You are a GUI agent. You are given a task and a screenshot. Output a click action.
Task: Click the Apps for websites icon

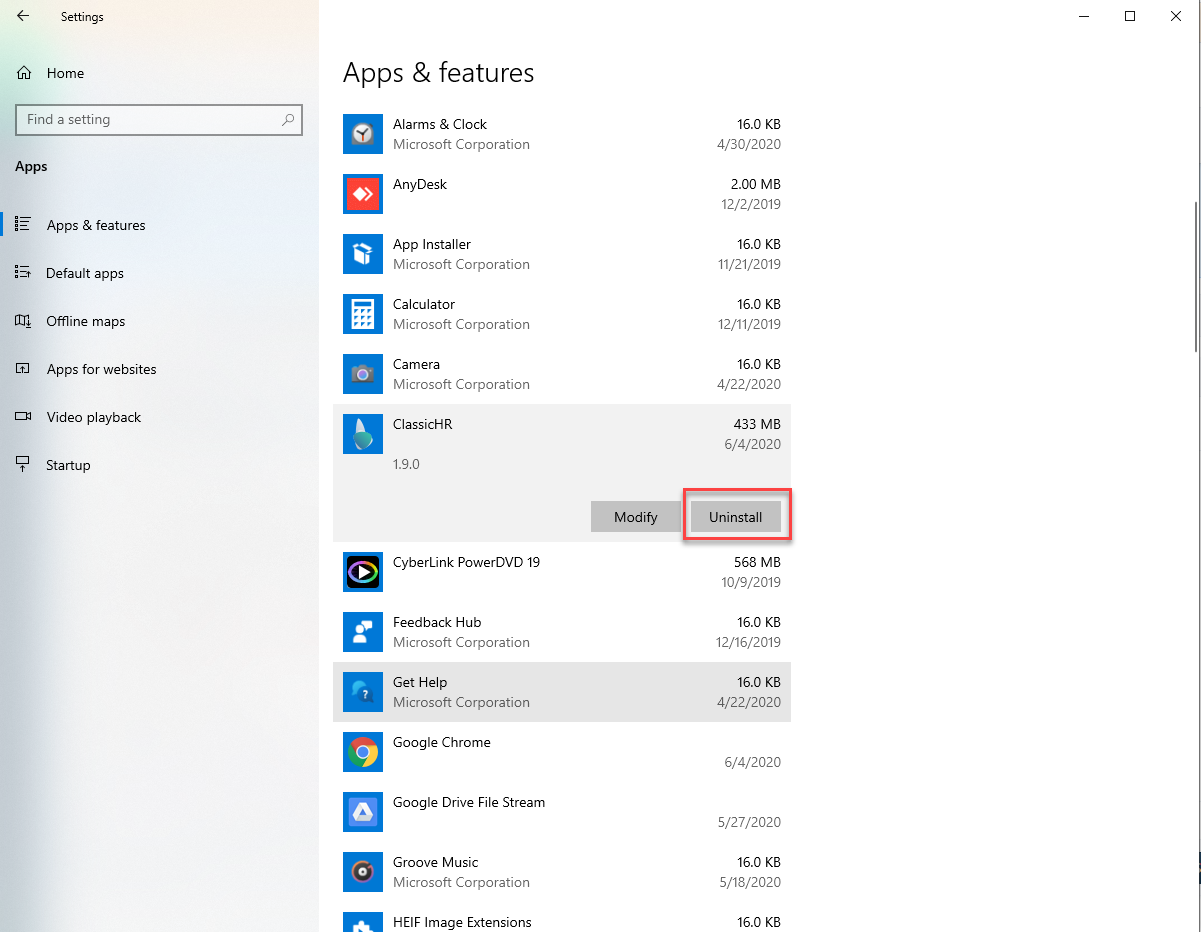23,369
